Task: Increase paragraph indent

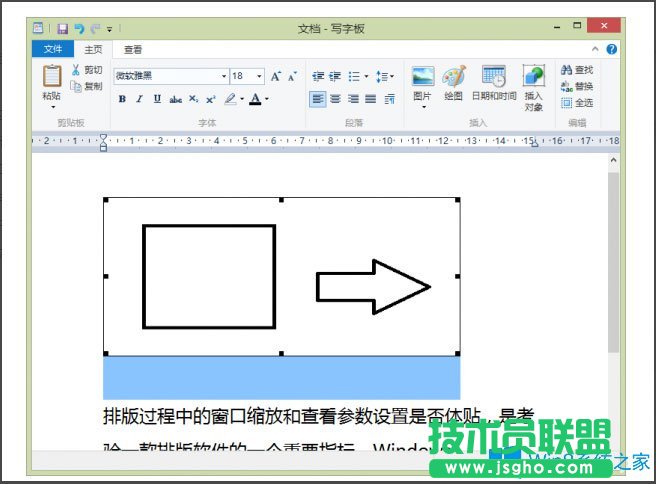Action: [x=335, y=77]
